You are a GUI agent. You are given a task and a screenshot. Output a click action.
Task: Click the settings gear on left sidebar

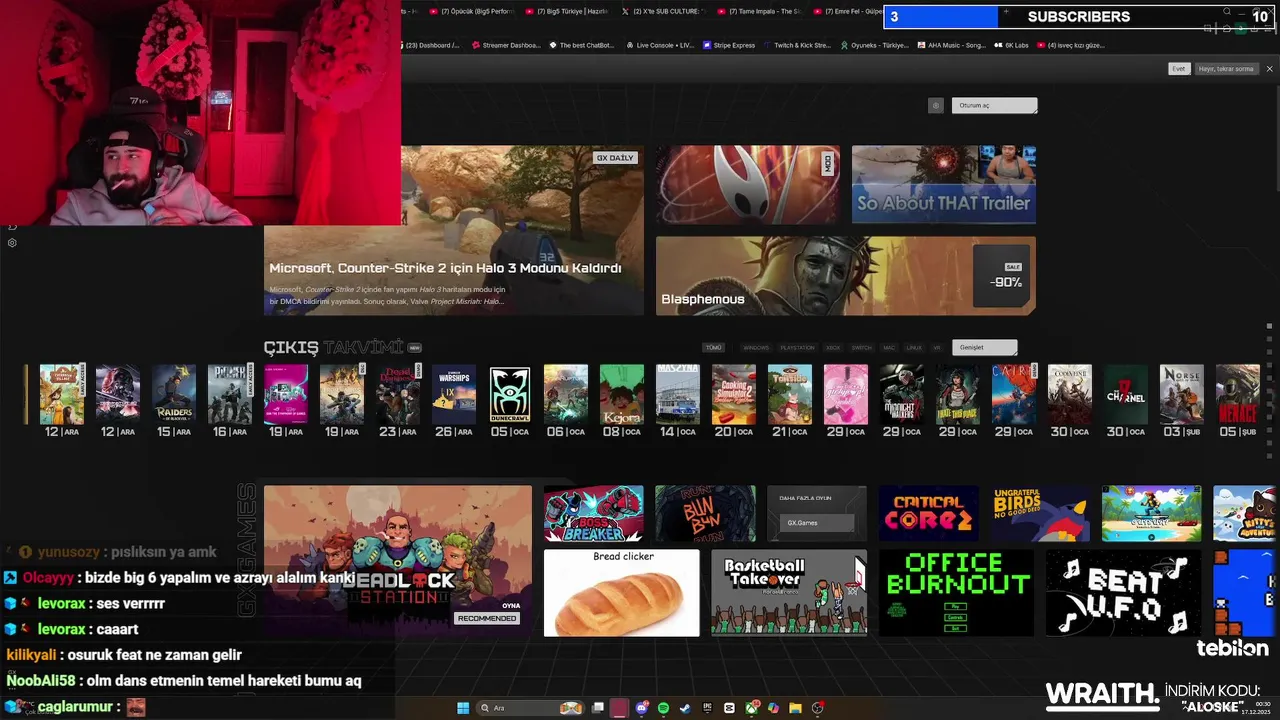tap(12, 243)
